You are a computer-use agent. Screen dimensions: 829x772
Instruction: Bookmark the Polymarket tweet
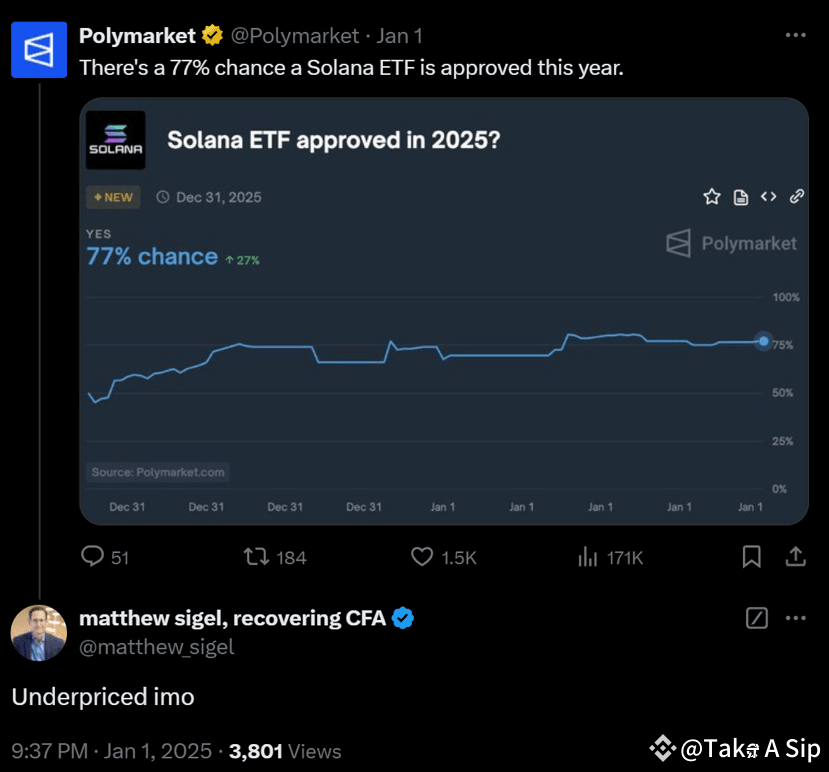click(752, 557)
